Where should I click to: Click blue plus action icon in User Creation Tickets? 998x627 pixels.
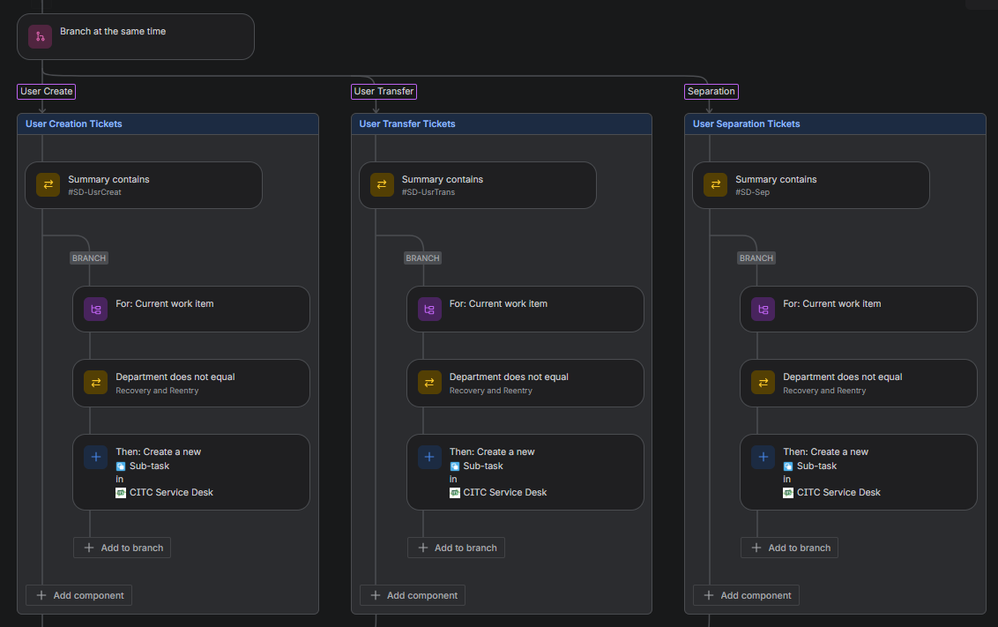95,457
